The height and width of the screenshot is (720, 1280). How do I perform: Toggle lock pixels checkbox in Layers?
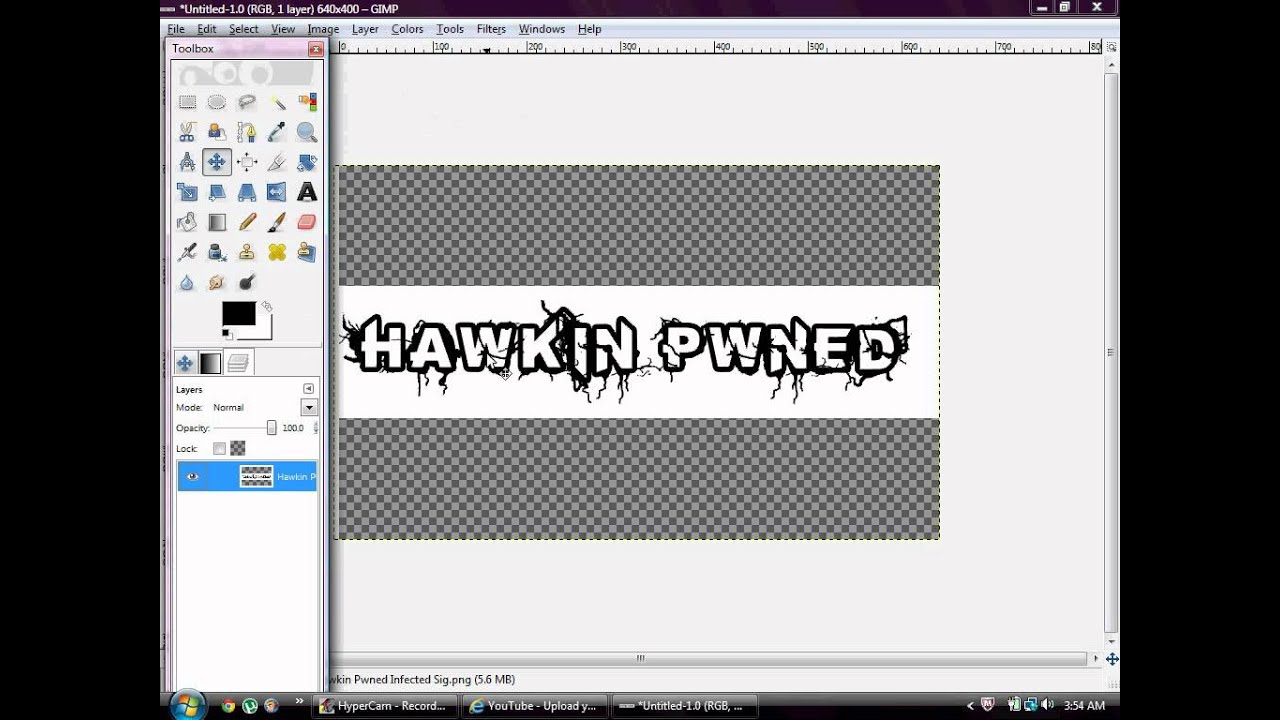[x=219, y=449]
